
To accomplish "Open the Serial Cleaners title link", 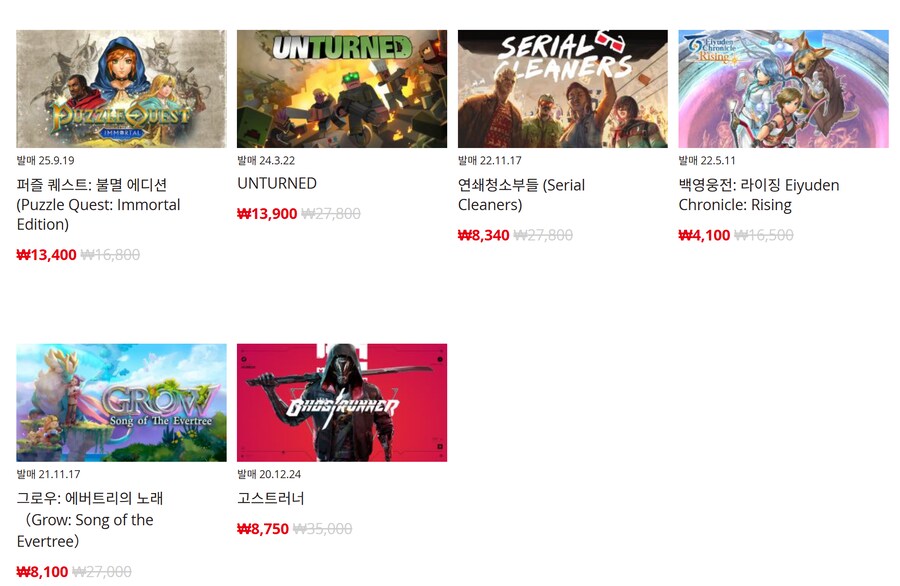I will point(521,195).
